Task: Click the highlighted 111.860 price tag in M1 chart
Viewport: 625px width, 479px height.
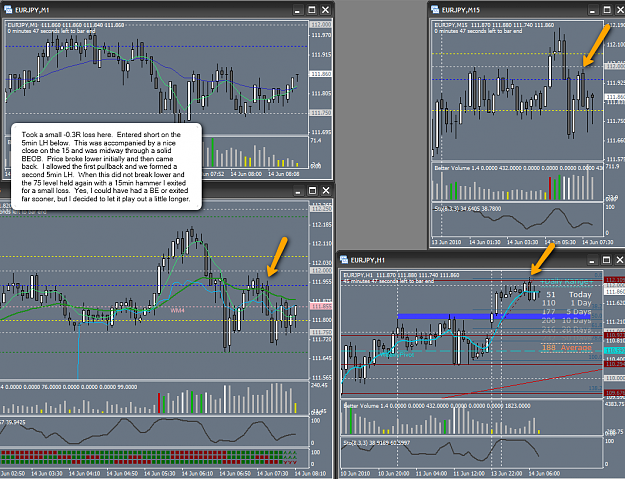Action: point(321,74)
